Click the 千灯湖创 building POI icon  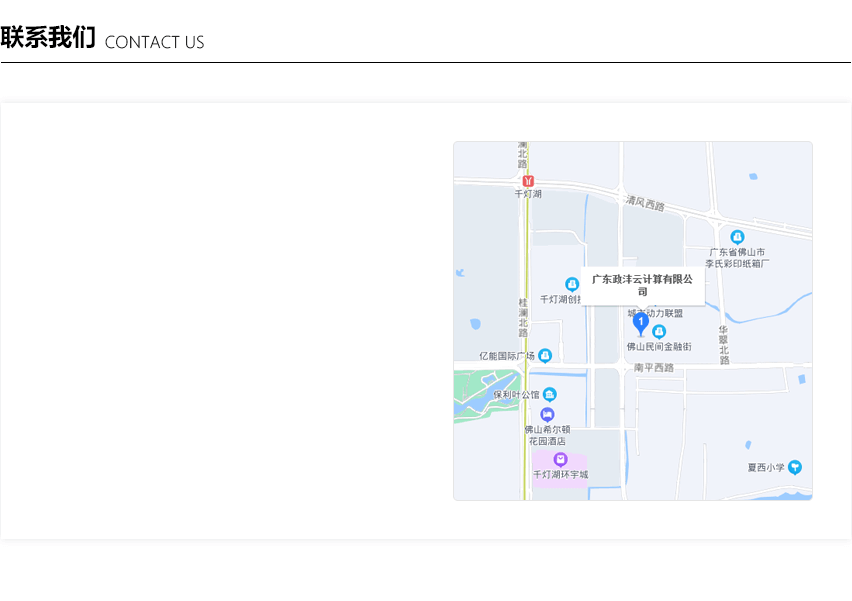572,284
